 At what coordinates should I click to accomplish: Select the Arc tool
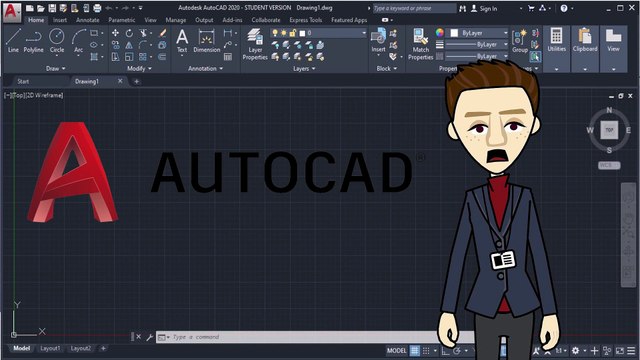coord(78,41)
